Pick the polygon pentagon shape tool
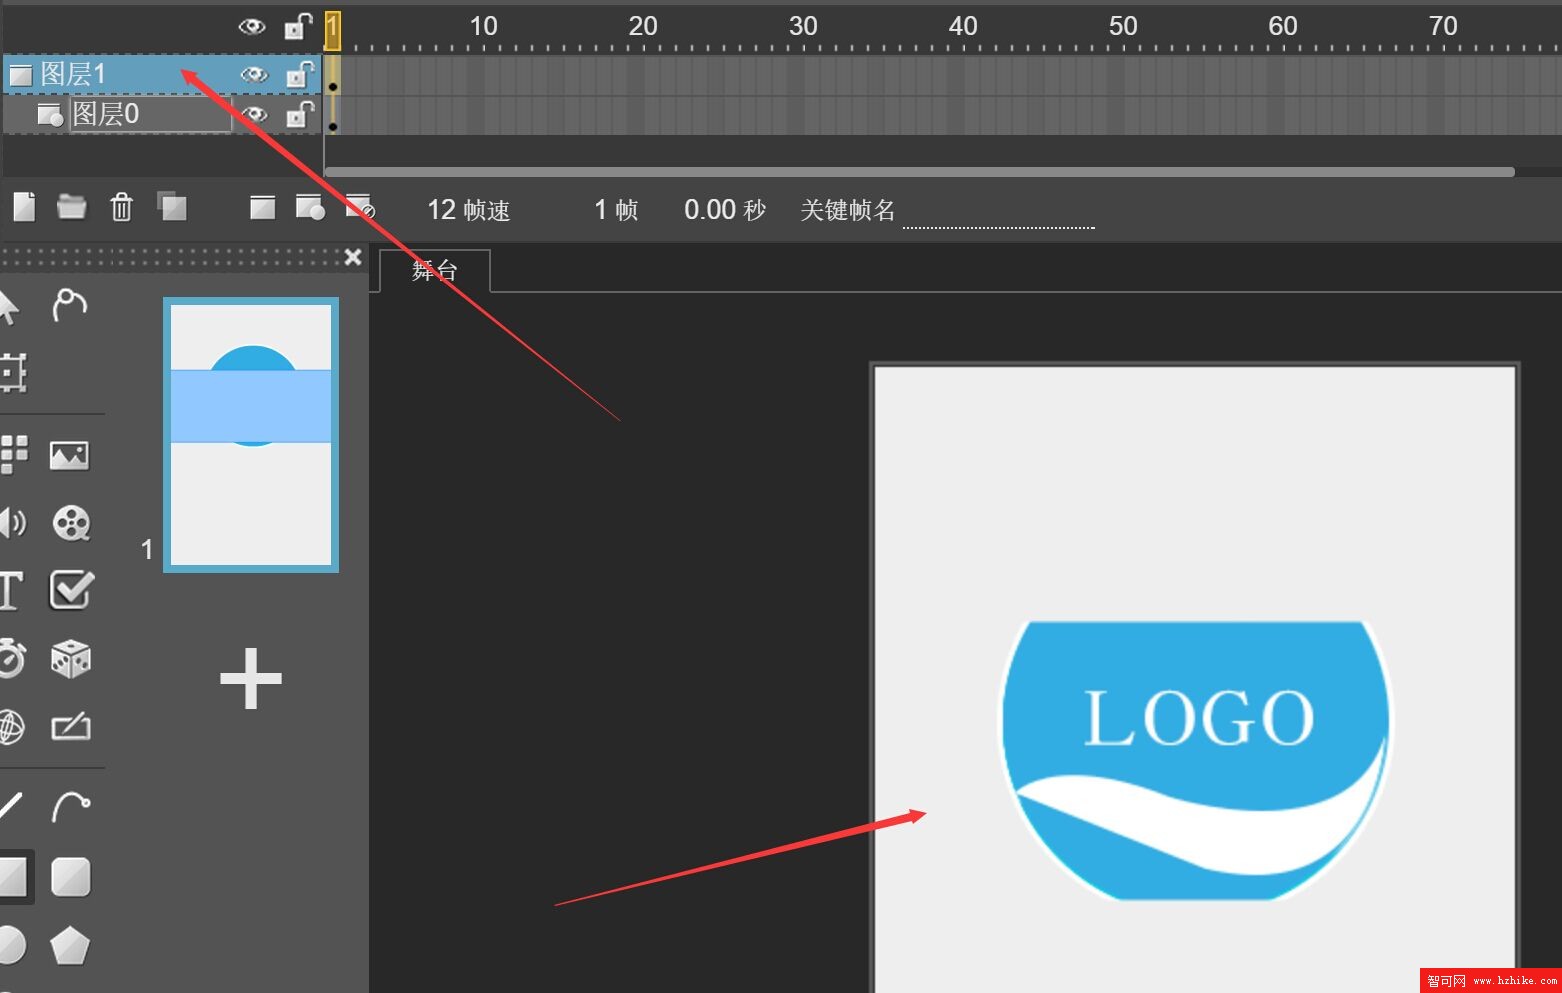This screenshot has height=993, width=1562. 70,945
